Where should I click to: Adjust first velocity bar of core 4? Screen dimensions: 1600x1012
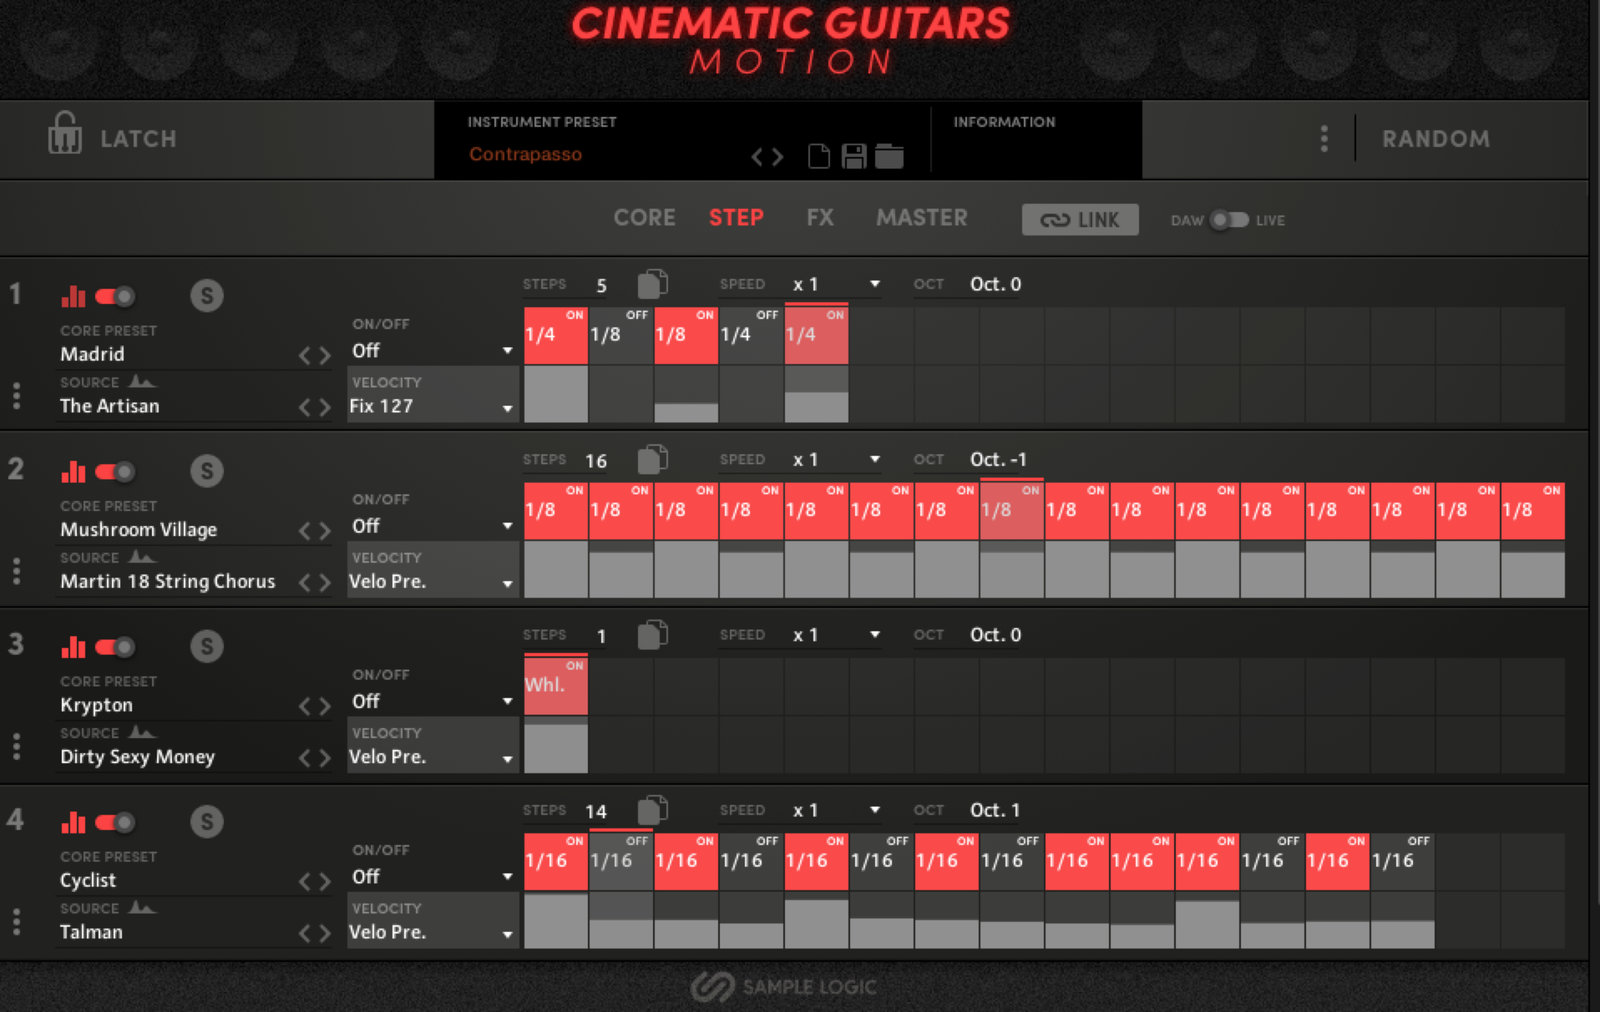coord(556,921)
